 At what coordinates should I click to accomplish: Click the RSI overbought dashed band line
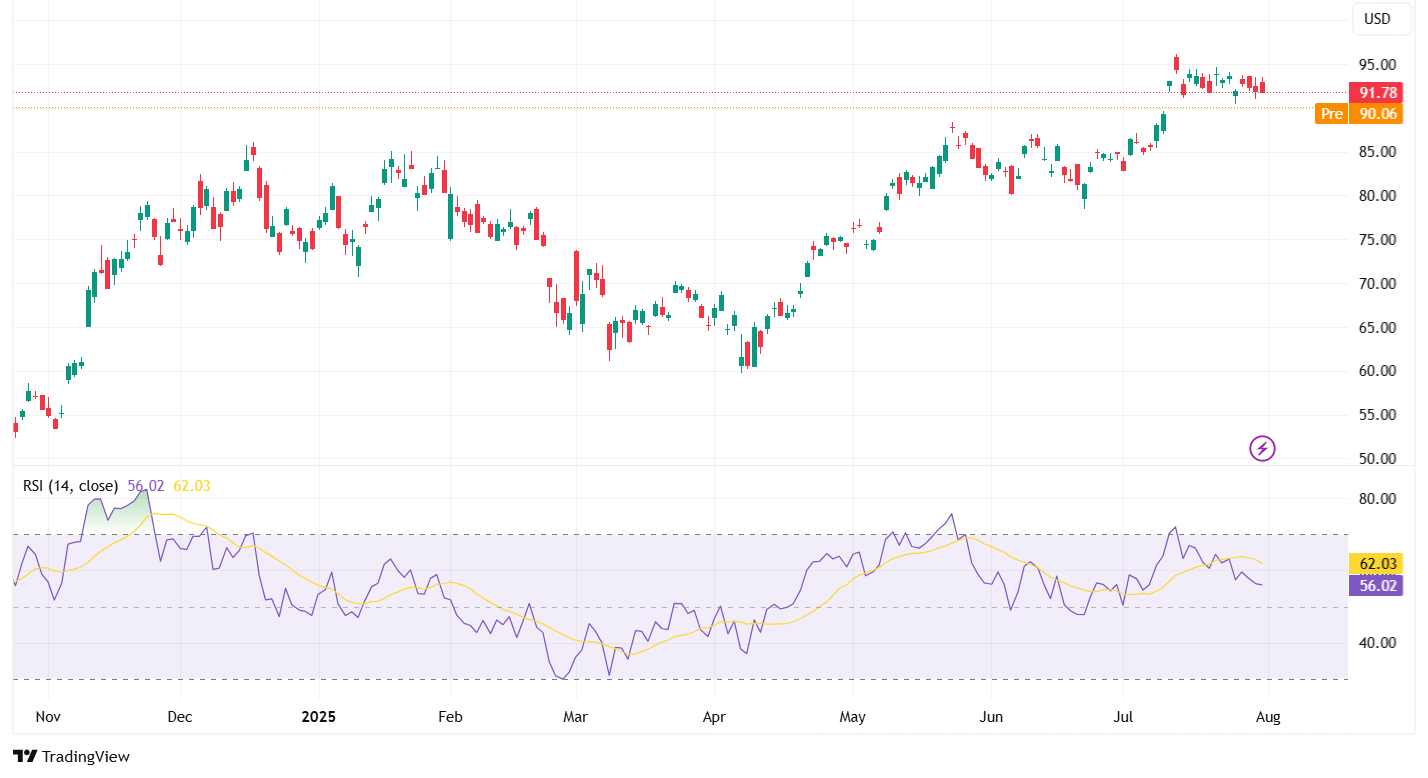coord(600,533)
